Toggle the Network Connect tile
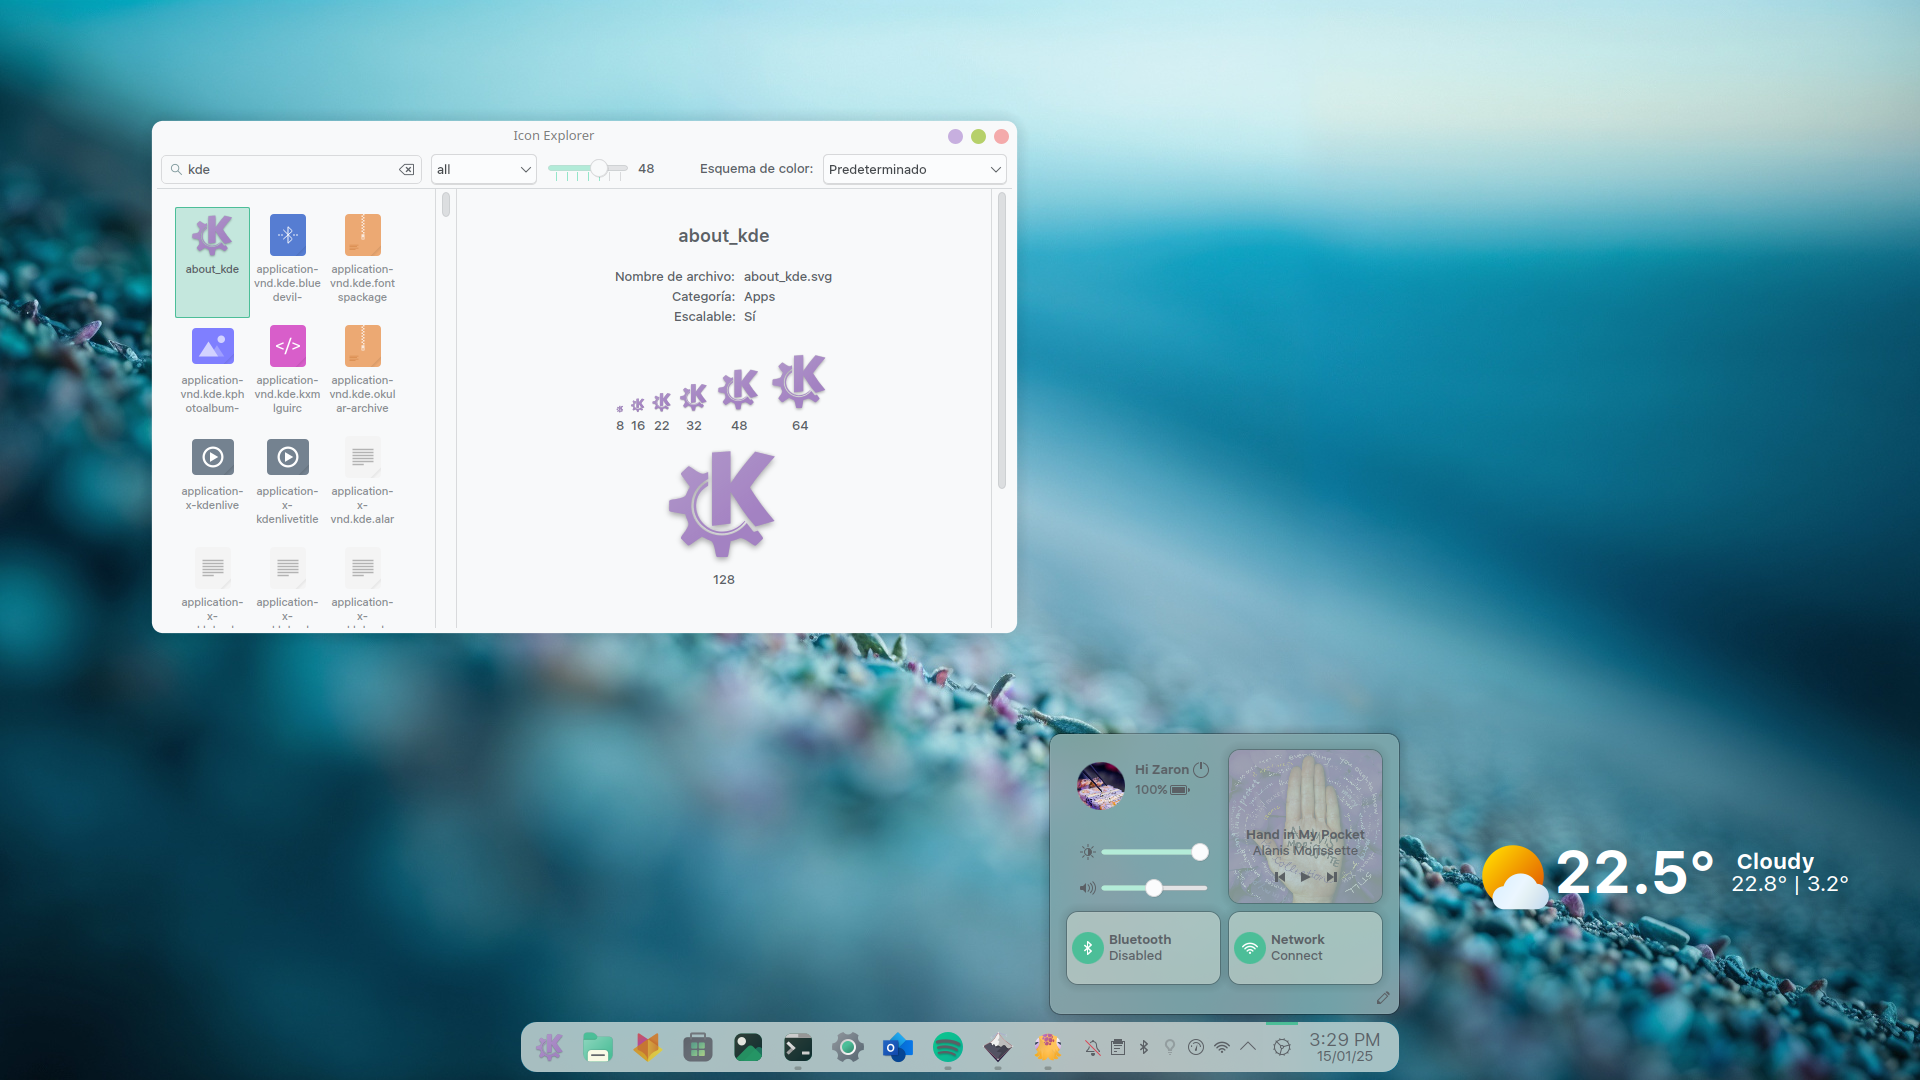The image size is (1920, 1080). coord(1305,948)
